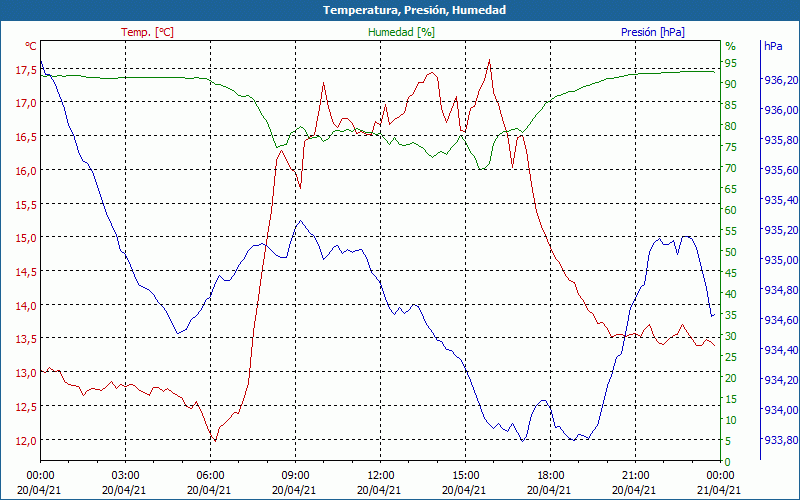Click the 50 humidity axis value
Screen dimensions: 800x500
coord(731,252)
